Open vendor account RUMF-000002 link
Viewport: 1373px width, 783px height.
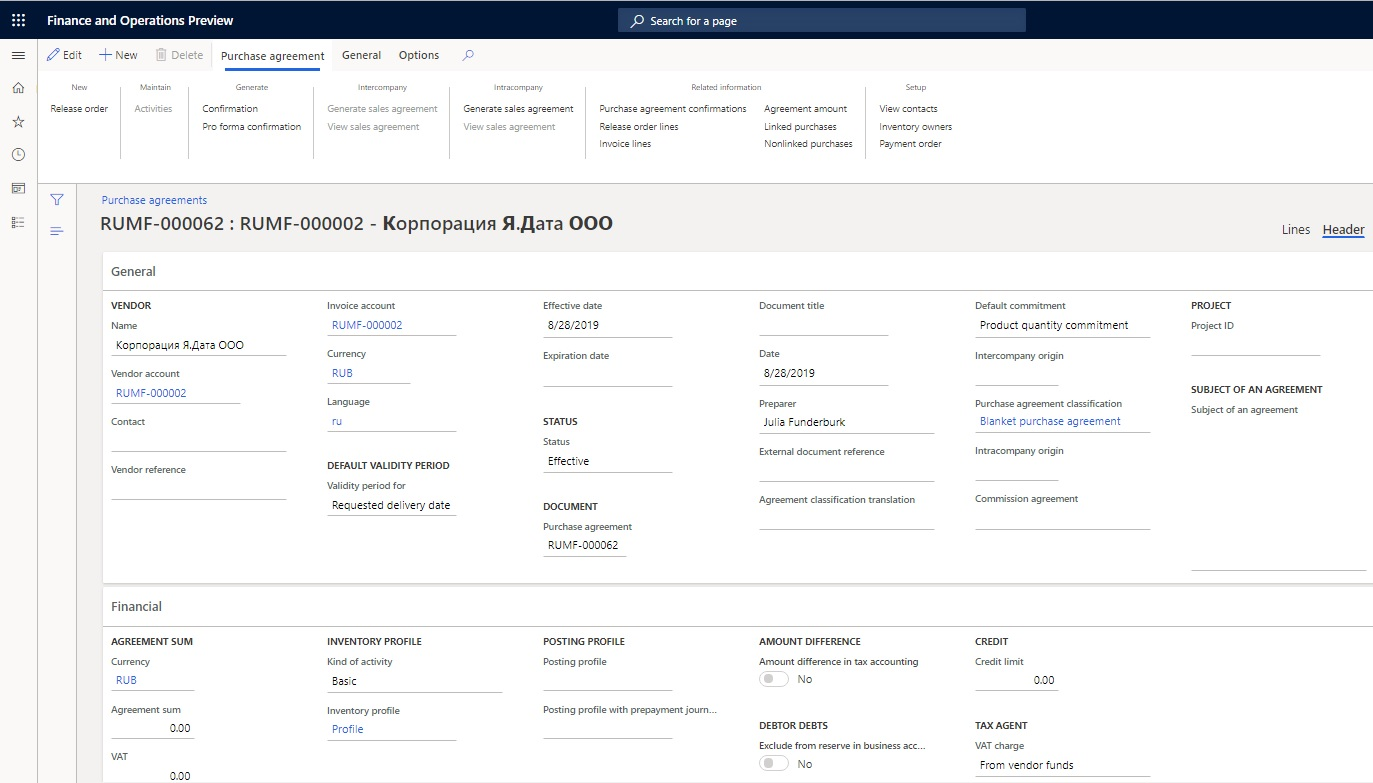151,393
